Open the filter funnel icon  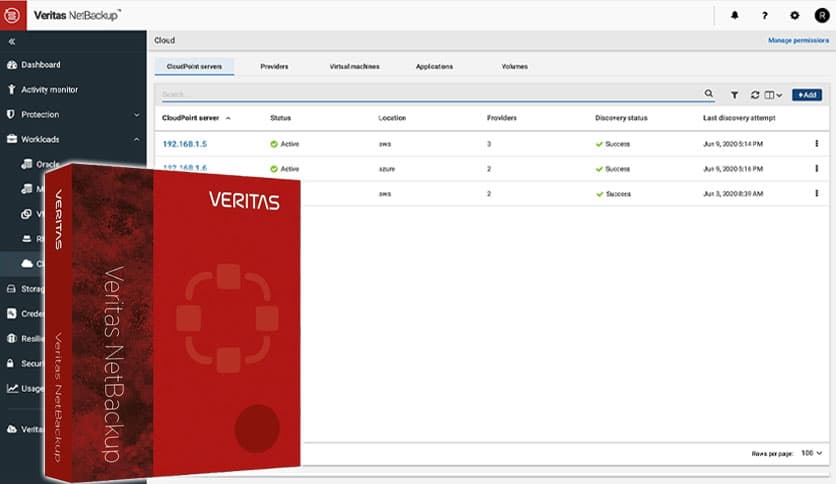734,95
